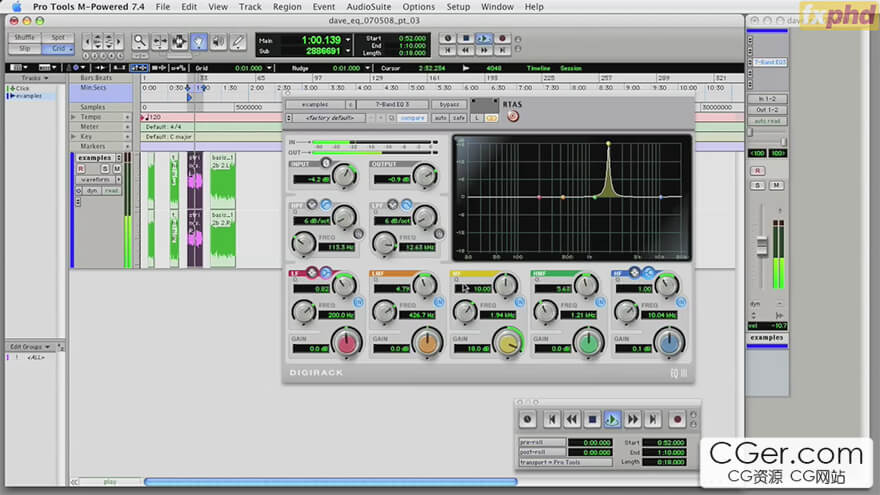
Task: Toggle HMF band IN enable button
Action: [601, 302]
